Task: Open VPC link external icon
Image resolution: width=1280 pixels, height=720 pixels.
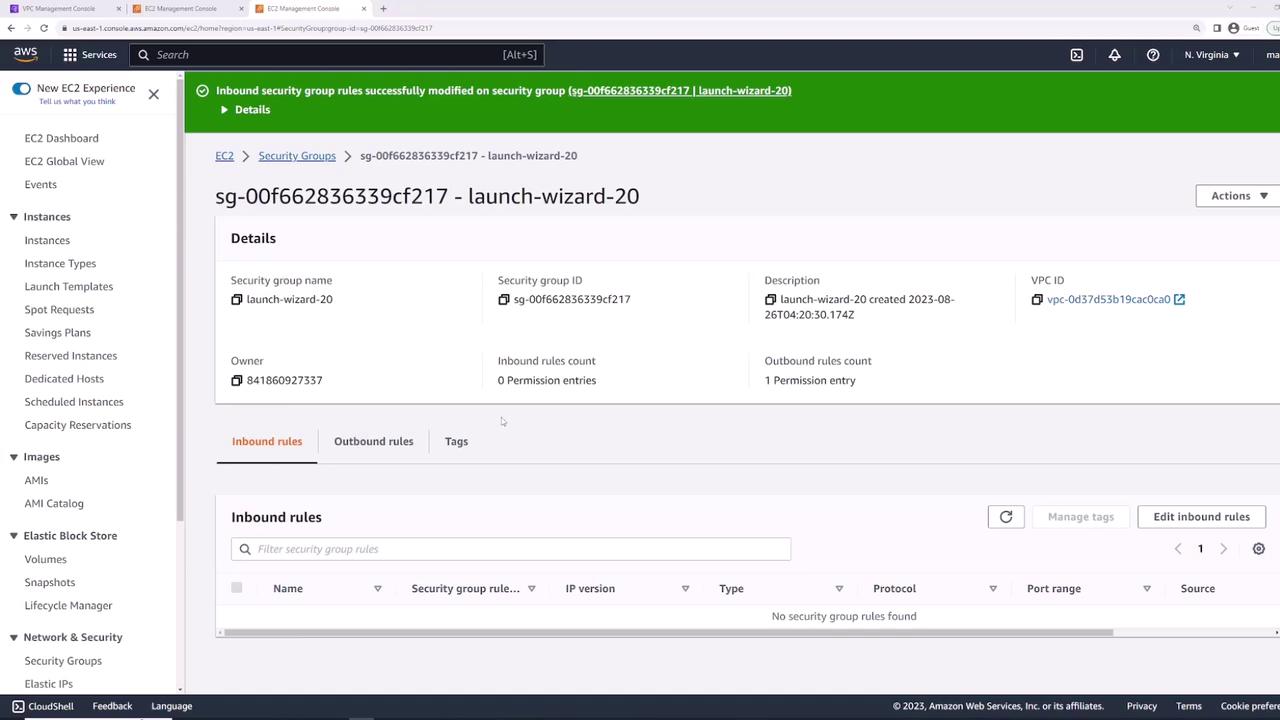Action: tap(1180, 299)
